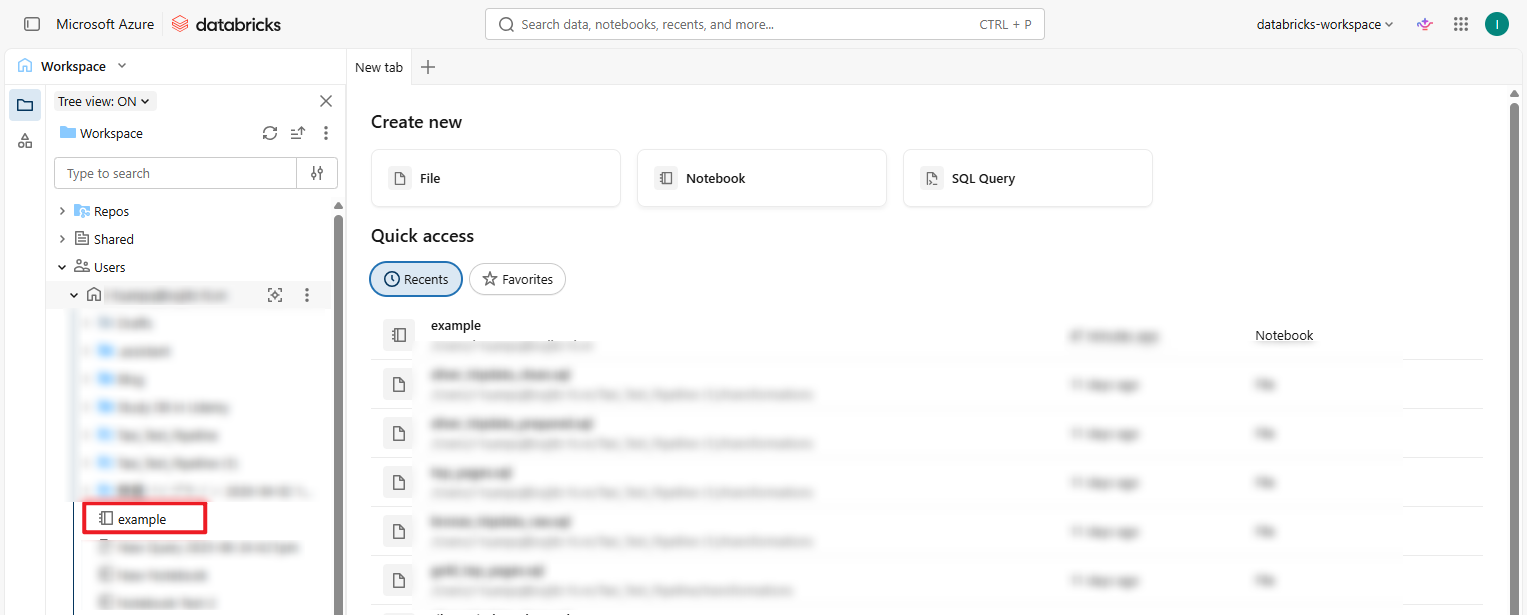Create a new Notebook
The image size is (1527, 615).
[x=761, y=178]
